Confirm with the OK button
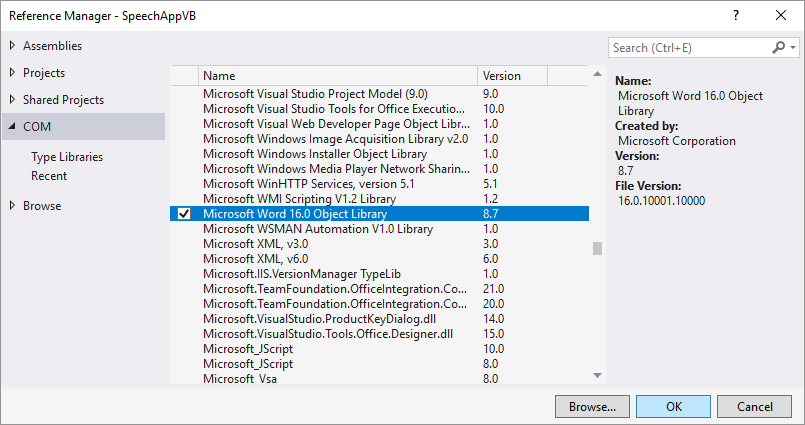805x425 pixels. point(673,407)
